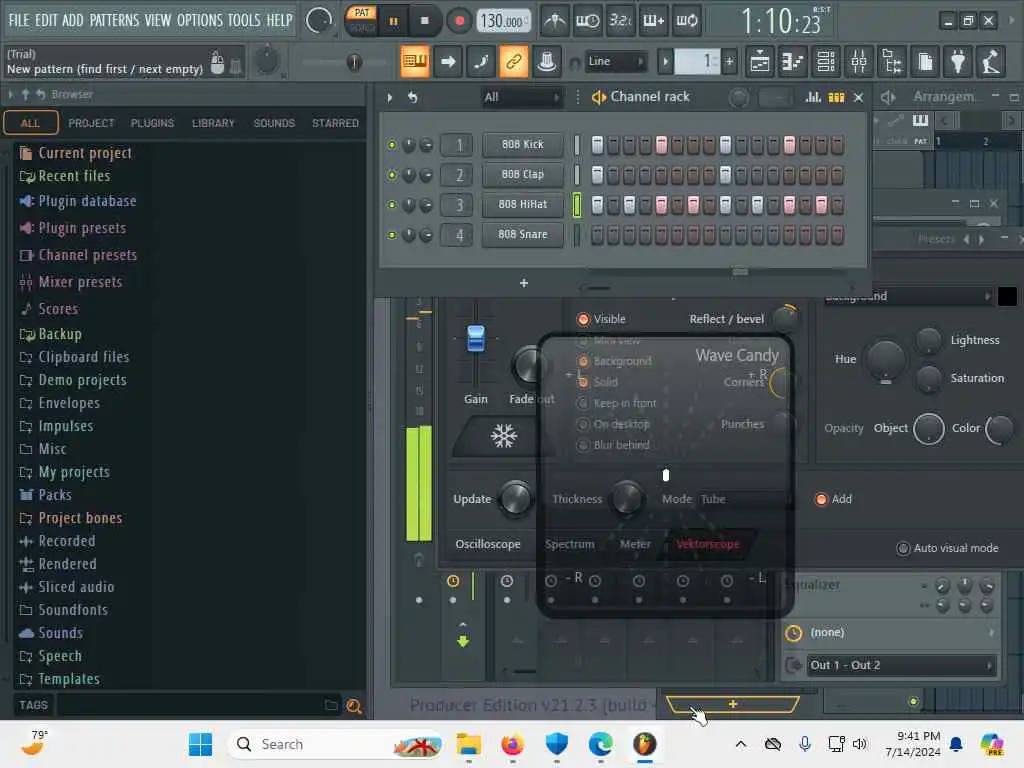Image resolution: width=1024 pixels, height=768 pixels.
Task: Click the pattern selector number field
Action: [x=697, y=62]
